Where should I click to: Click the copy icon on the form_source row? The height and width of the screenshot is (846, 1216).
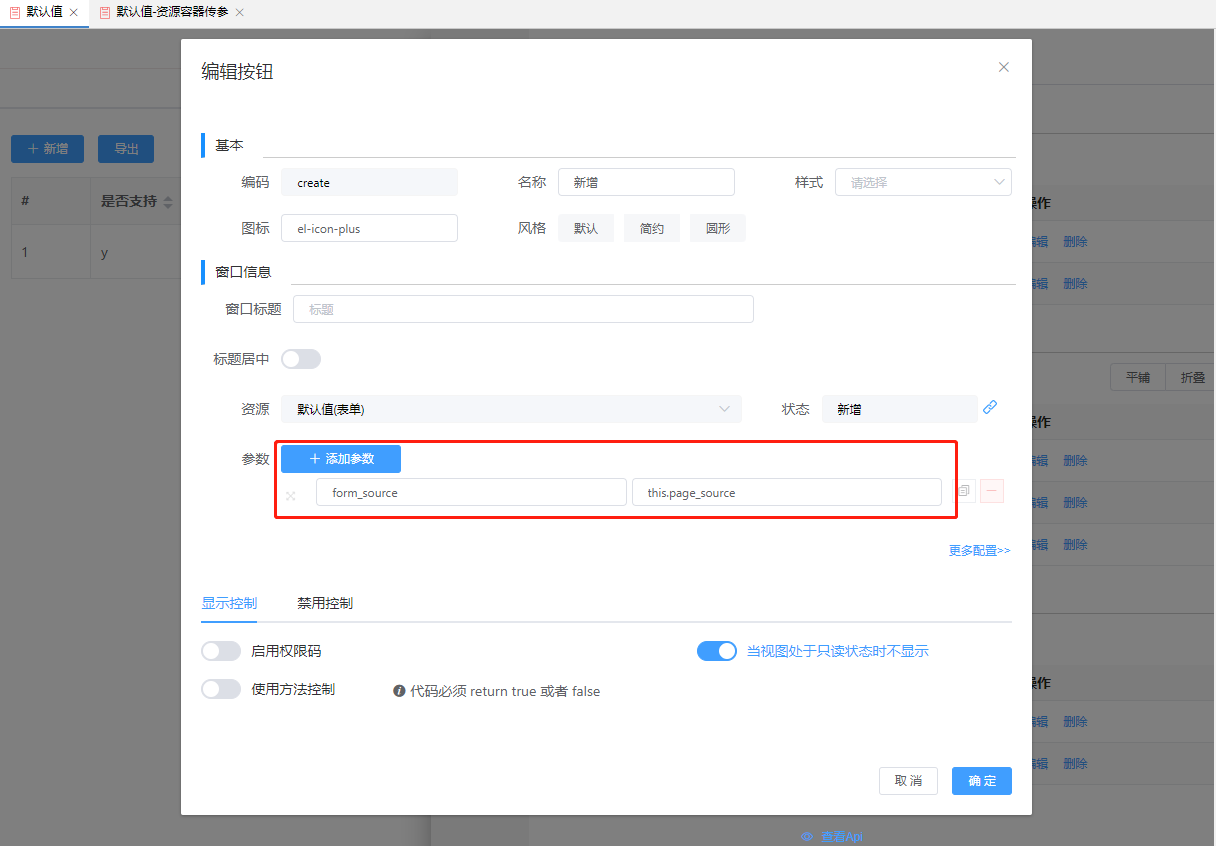click(964, 491)
